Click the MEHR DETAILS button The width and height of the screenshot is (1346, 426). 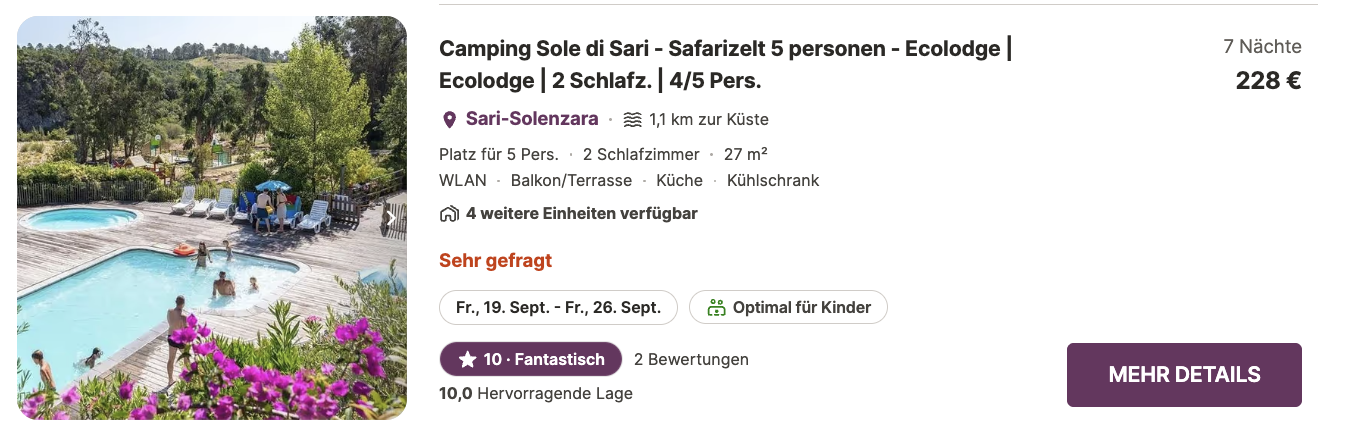click(1184, 375)
